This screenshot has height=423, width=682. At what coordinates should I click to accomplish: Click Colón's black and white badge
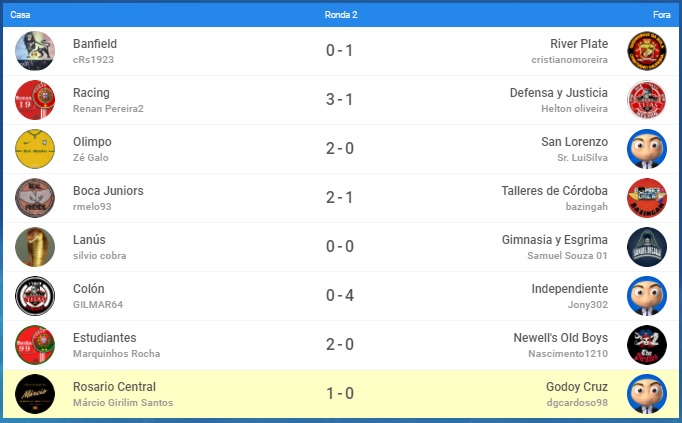(x=35, y=296)
